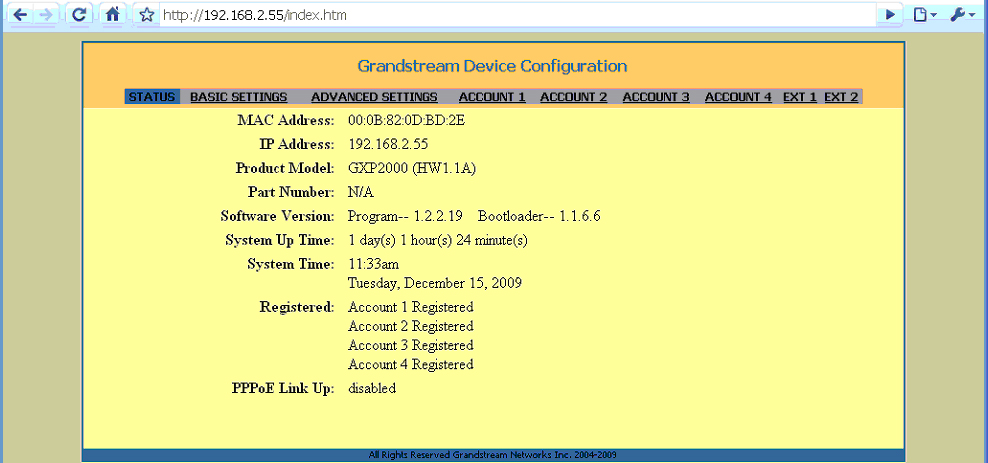The width and height of the screenshot is (988, 463).
Task: Go to the browser home page
Action: click(x=113, y=15)
